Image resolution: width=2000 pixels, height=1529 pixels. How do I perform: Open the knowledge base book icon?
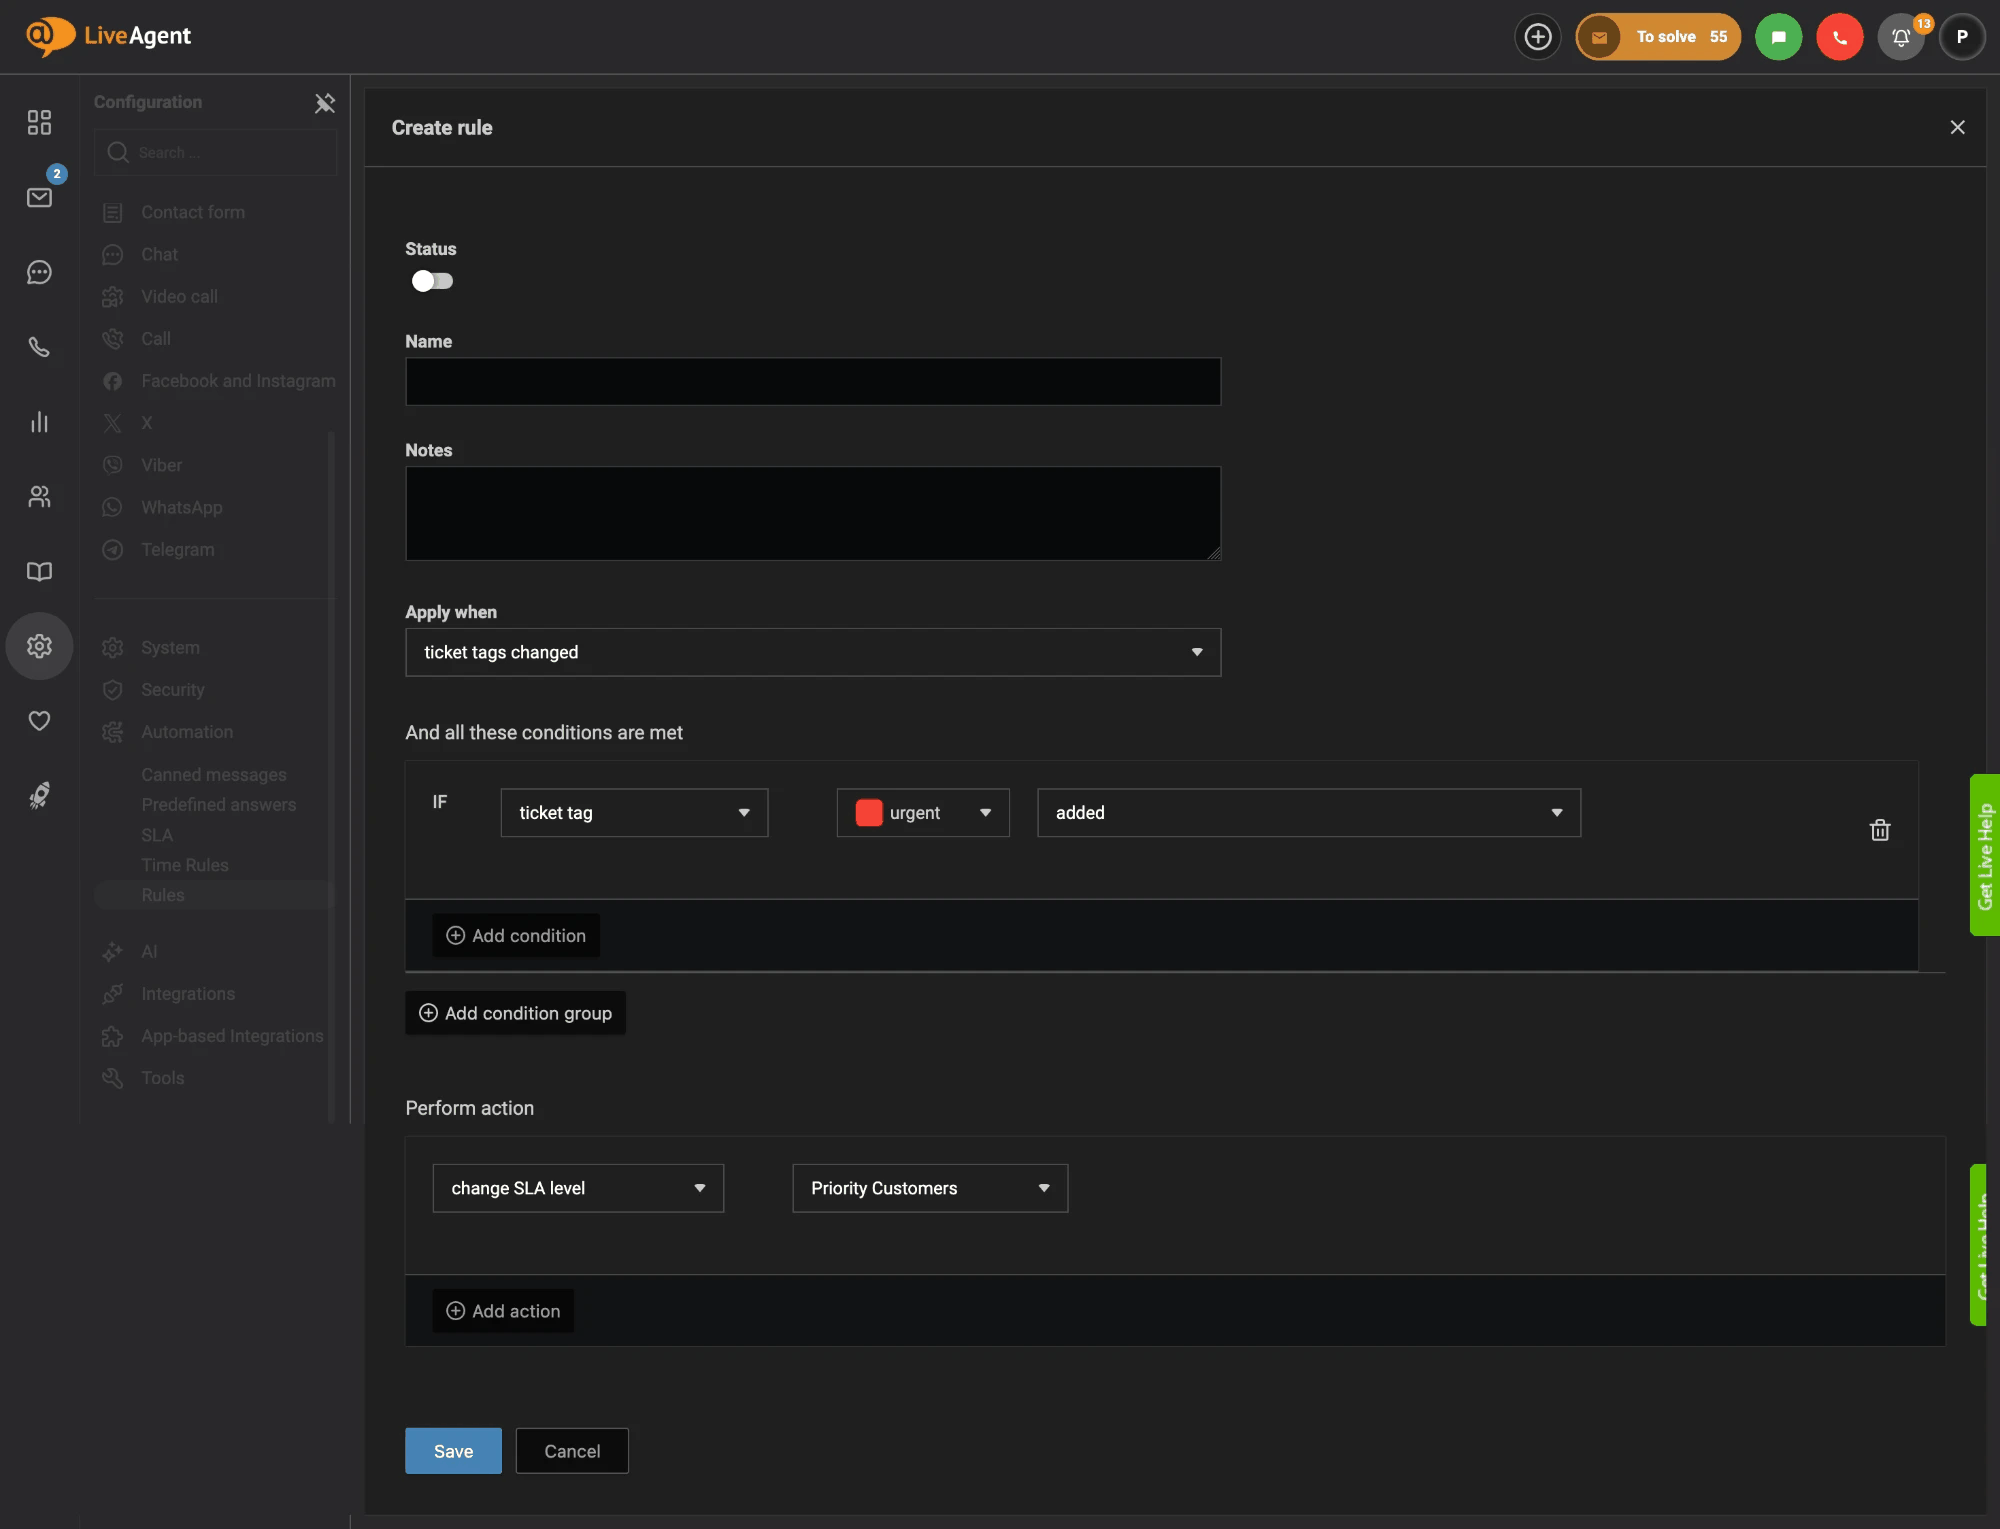point(39,571)
